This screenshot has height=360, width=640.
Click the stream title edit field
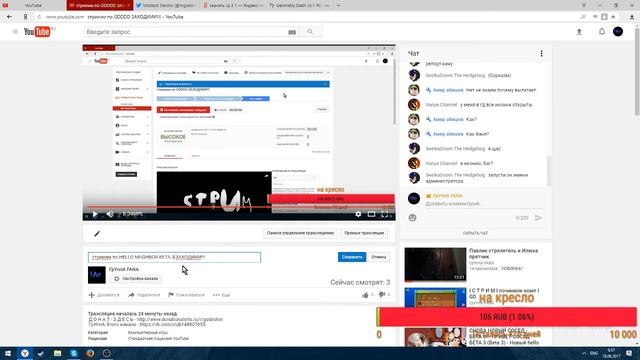point(174,257)
